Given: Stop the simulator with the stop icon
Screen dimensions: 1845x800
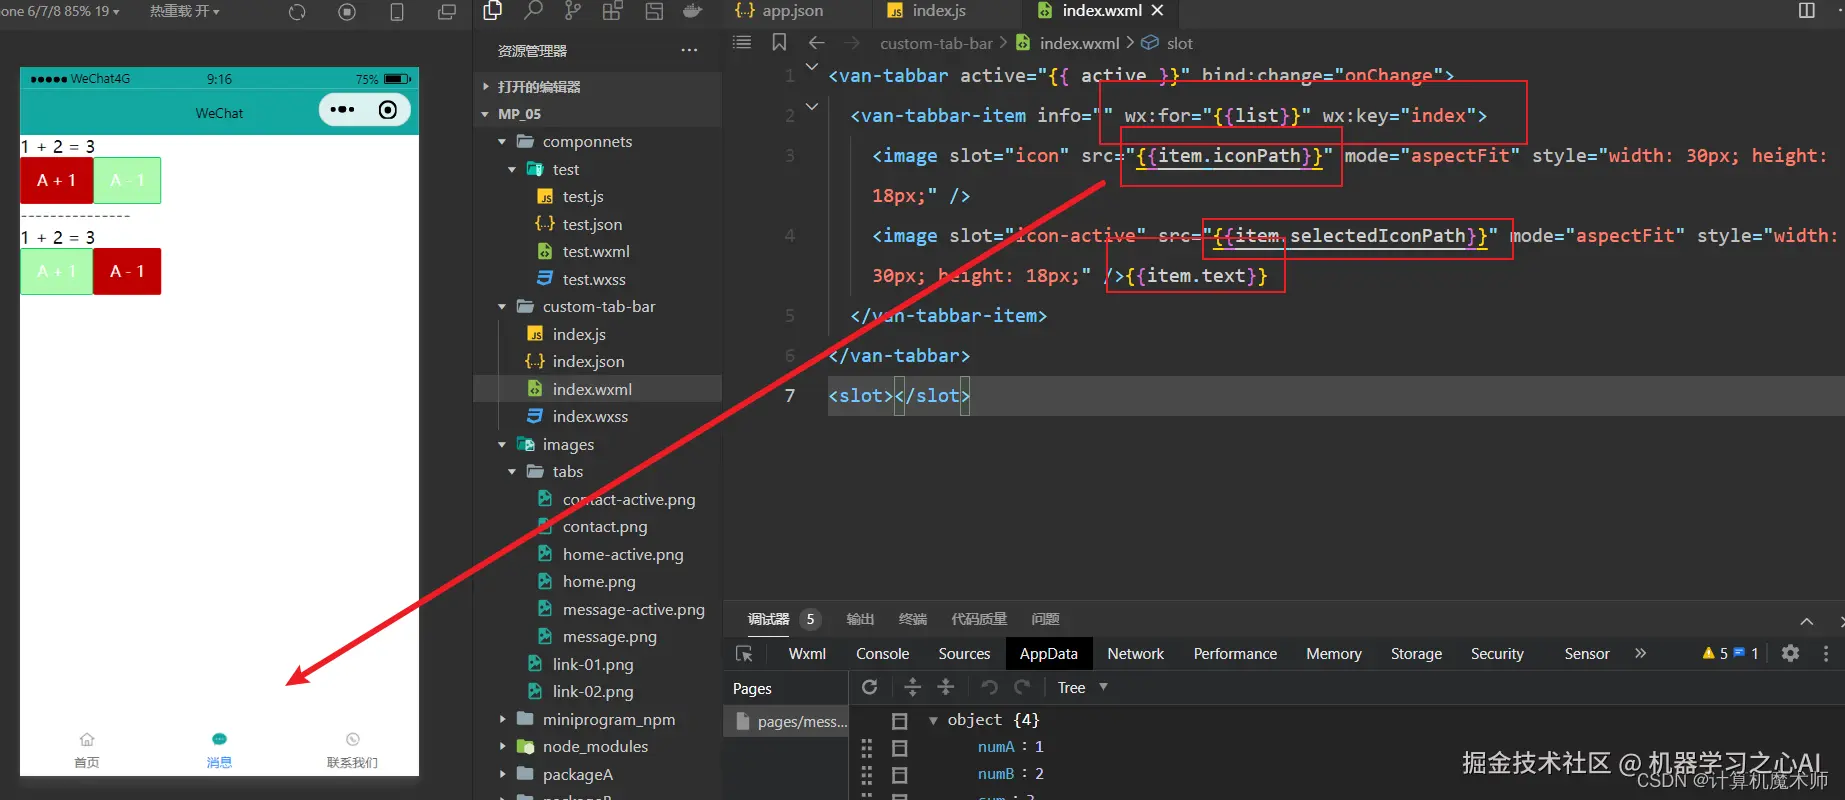Looking at the screenshot, I should pos(347,12).
